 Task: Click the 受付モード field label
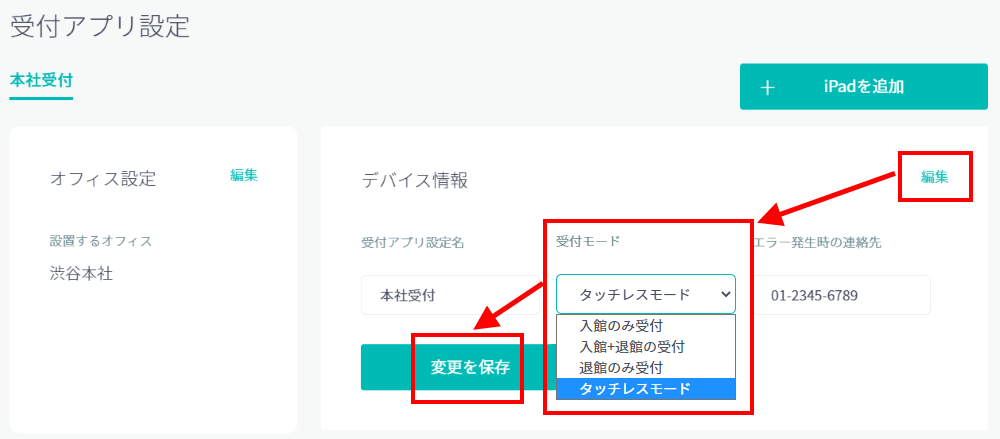tap(588, 241)
